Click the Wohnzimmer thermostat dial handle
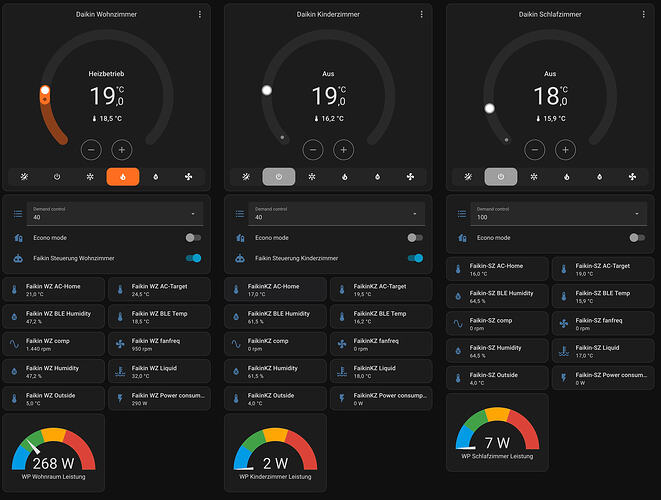The width and height of the screenshot is (661, 500). [45, 90]
